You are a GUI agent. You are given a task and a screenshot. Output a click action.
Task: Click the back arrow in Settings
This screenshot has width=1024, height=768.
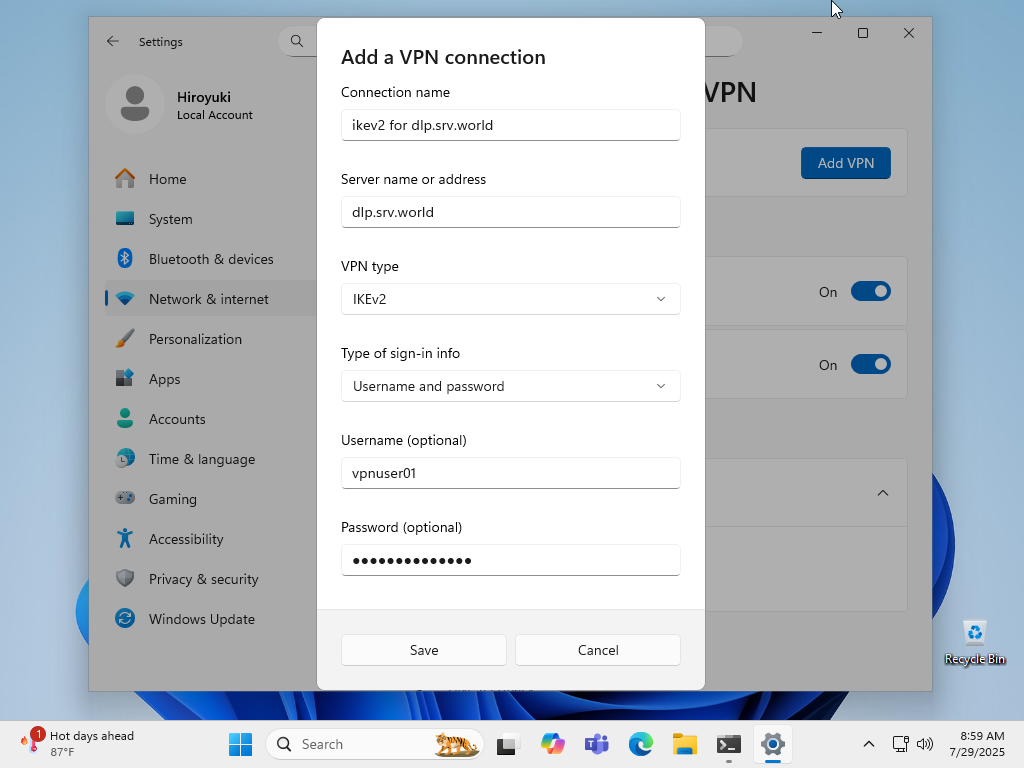pyautogui.click(x=112, y=41)
